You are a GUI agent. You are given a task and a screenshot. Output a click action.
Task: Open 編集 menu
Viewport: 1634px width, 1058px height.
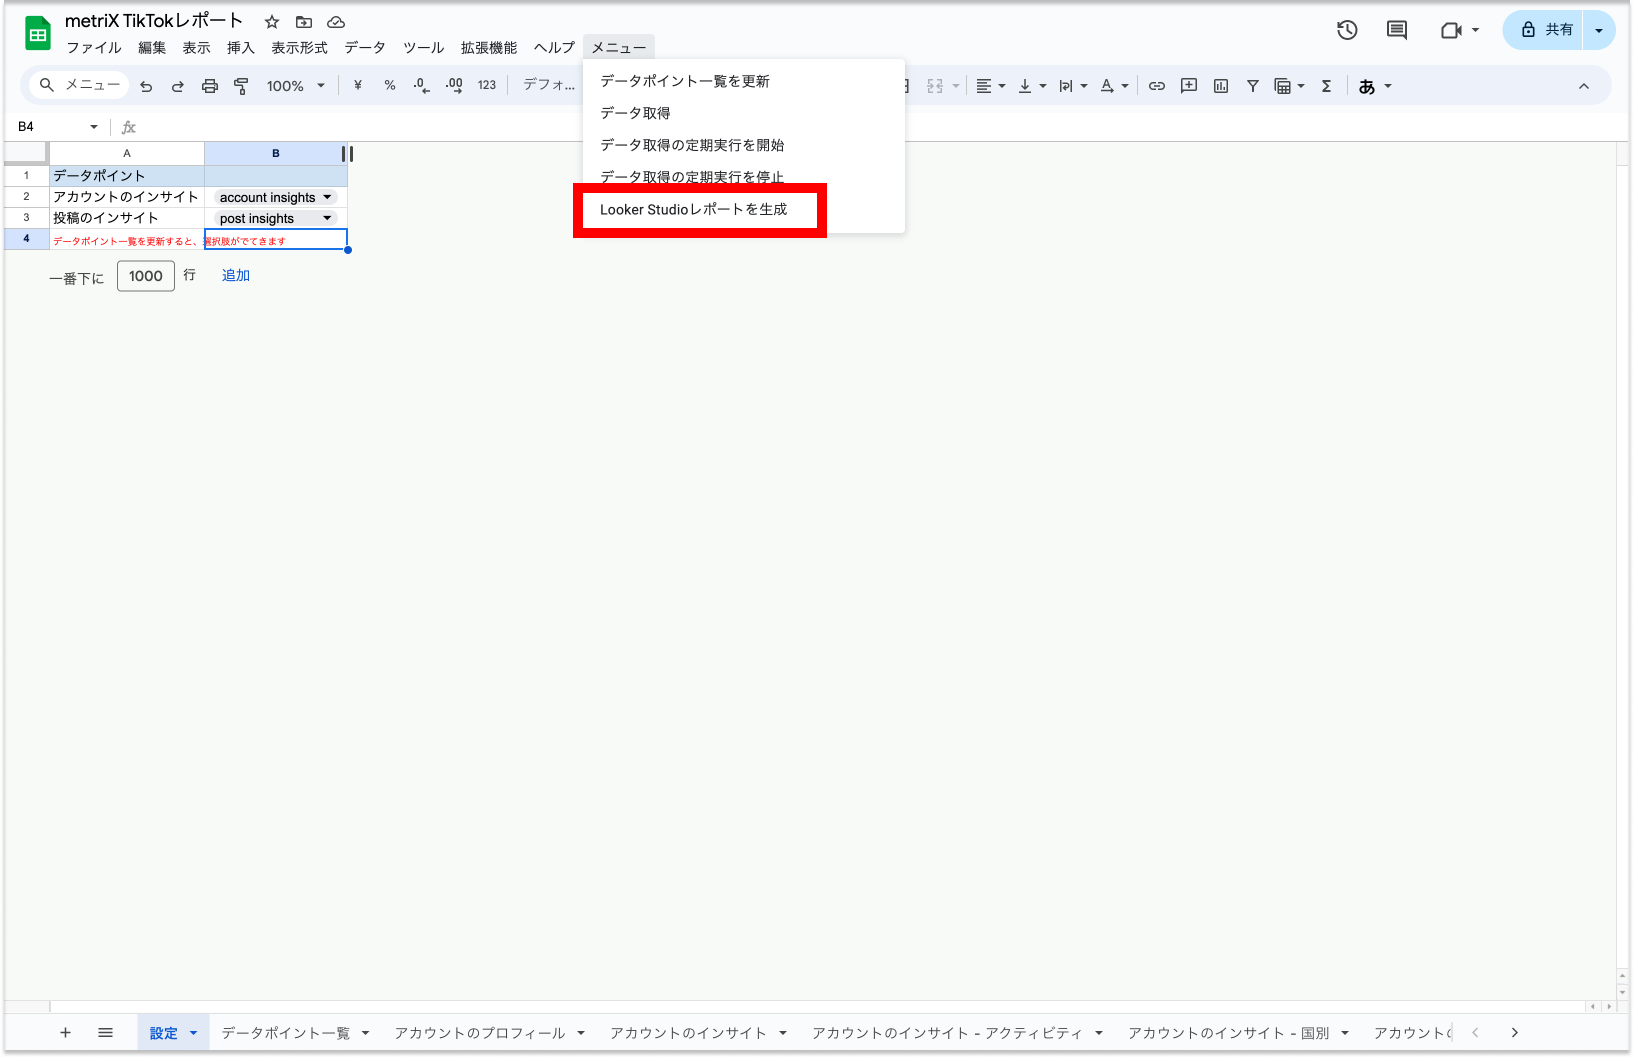tap(152, 48)
